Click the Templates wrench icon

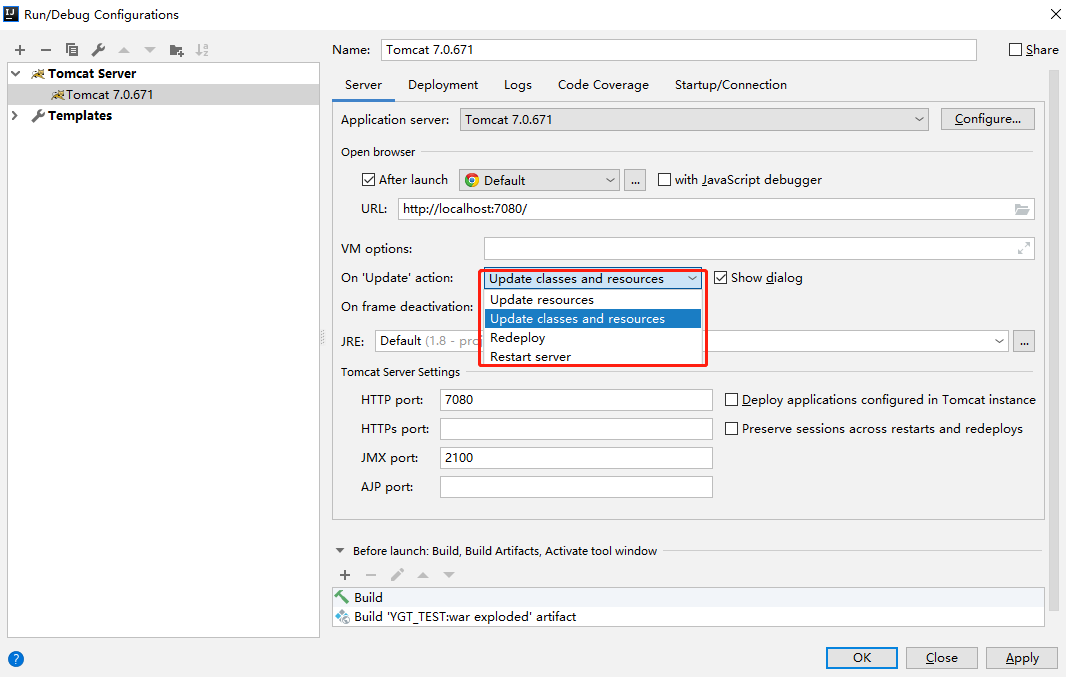38,116
